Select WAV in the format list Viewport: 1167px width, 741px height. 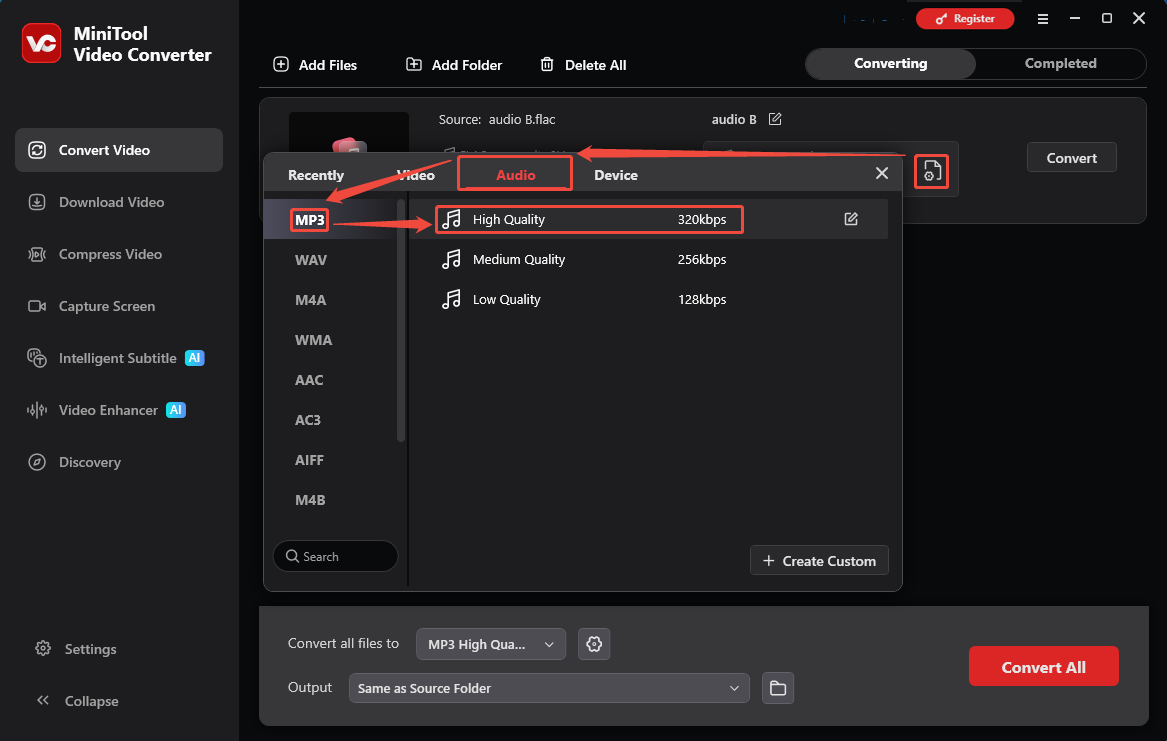[310, 260]
